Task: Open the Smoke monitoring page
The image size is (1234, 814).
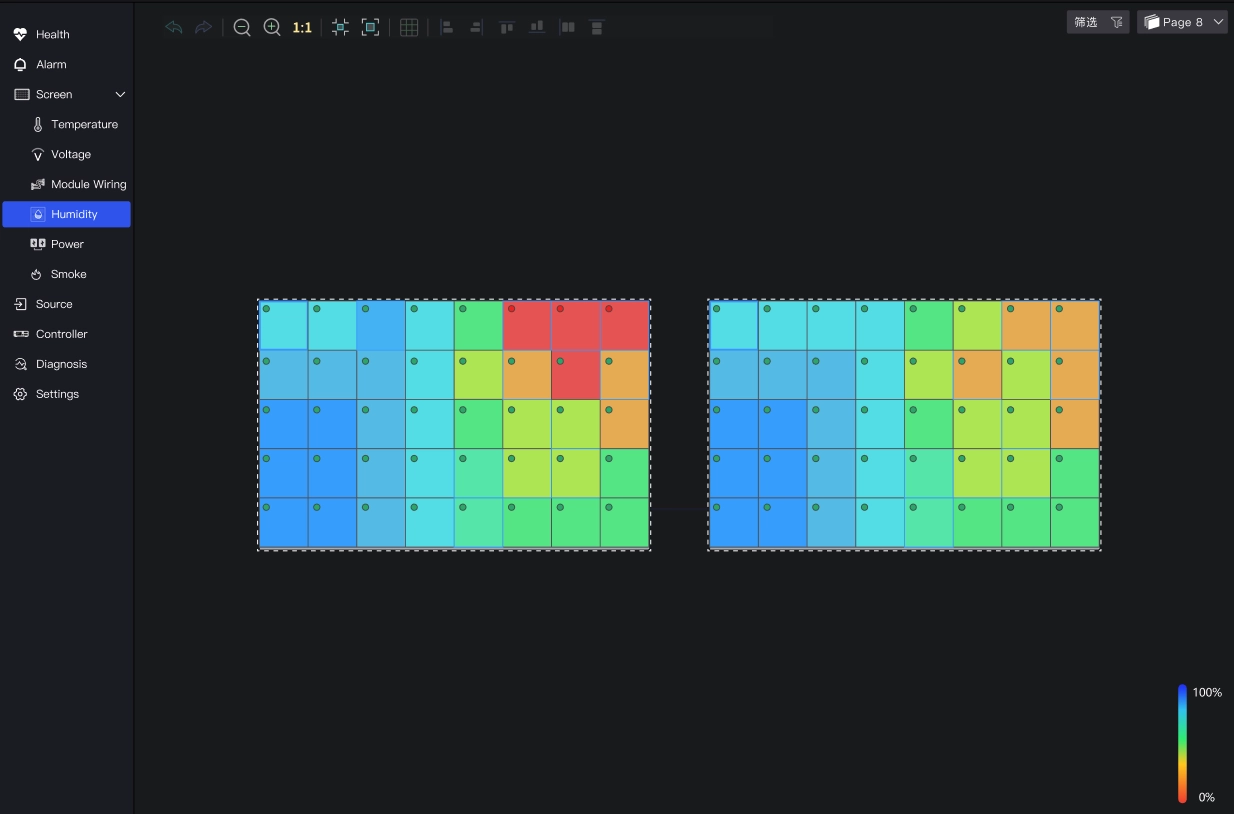Action: click(68, 274)
